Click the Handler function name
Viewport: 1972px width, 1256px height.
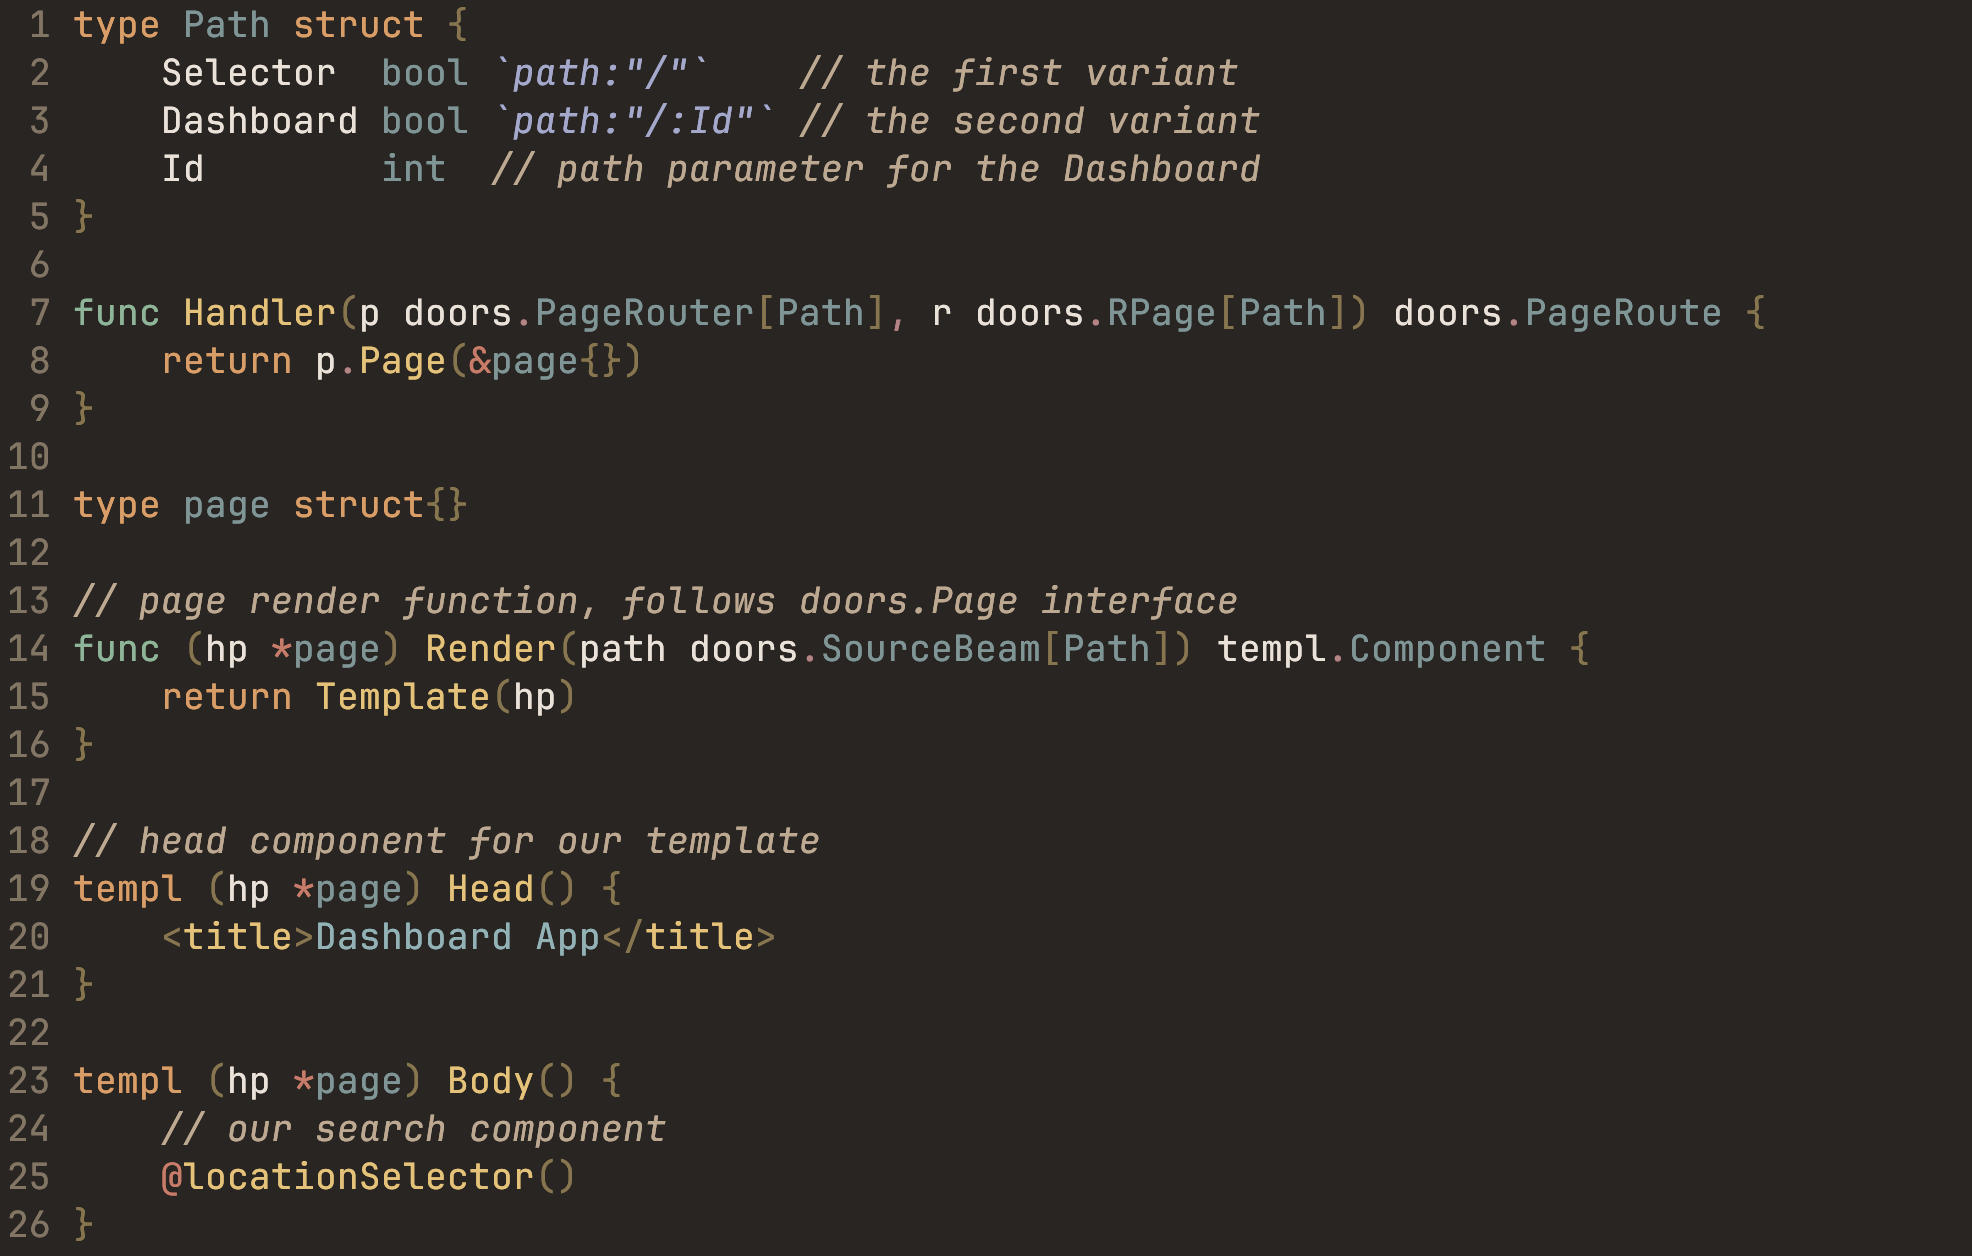tap(259, 313)
